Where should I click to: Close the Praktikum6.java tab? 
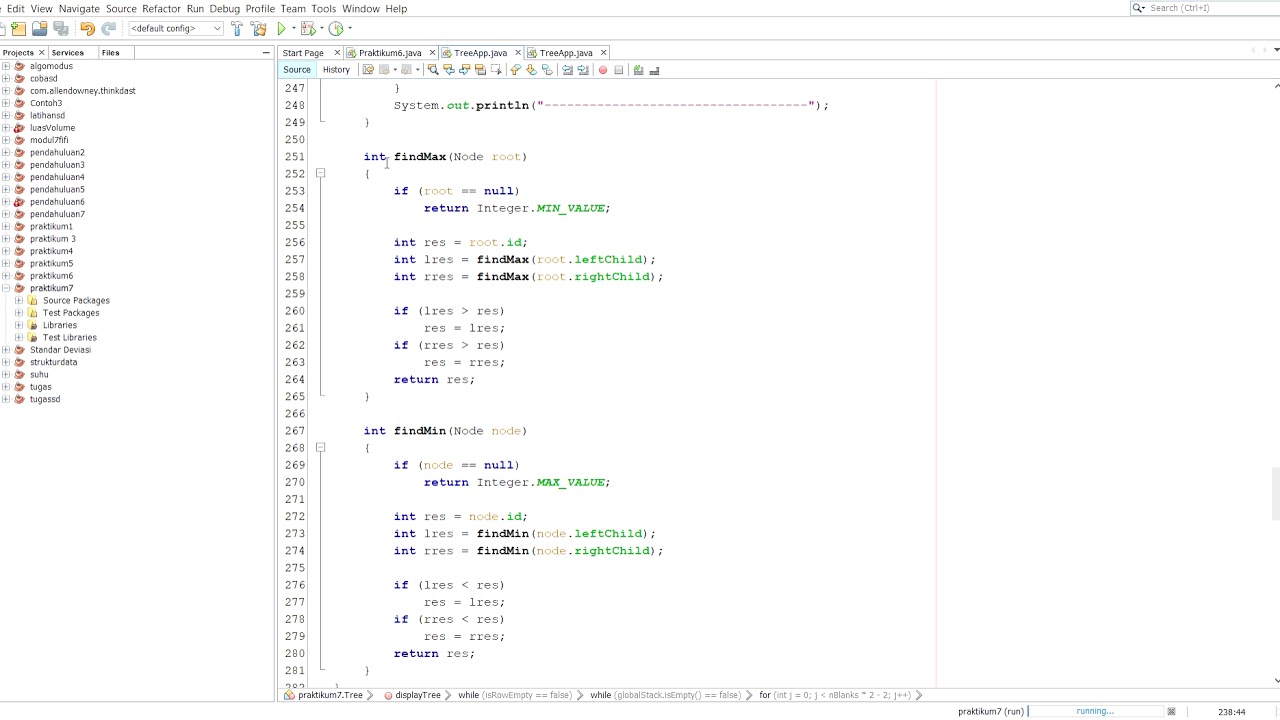tap(433, 53)
